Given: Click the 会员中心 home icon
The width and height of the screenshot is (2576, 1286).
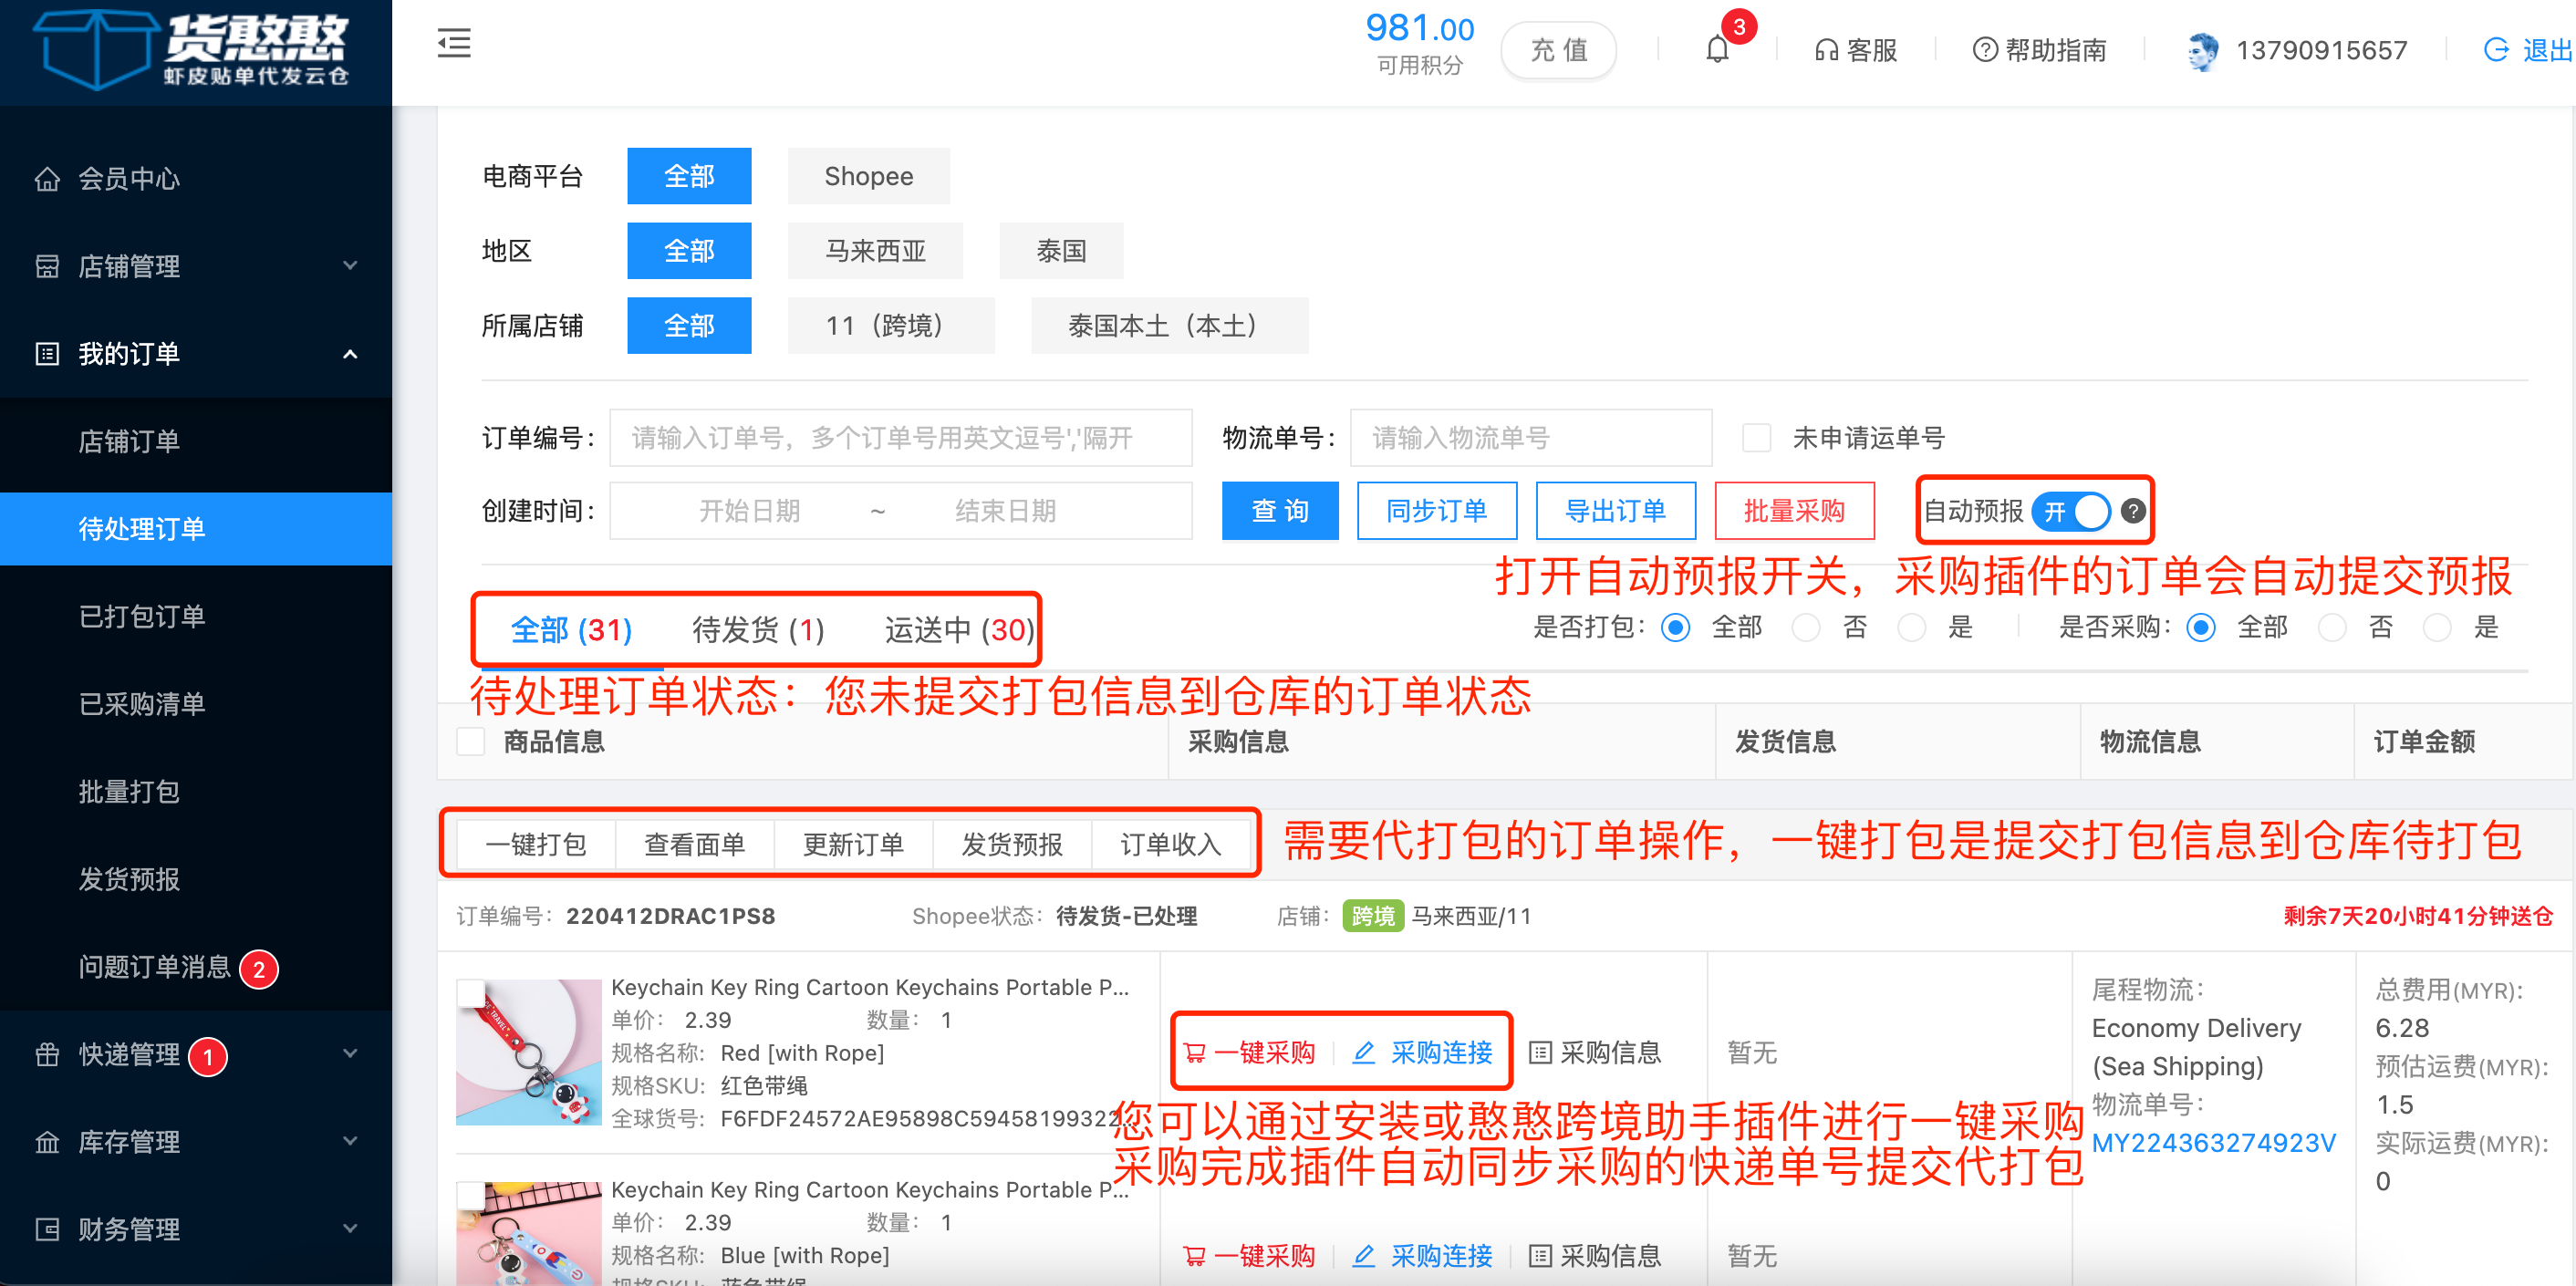Looking at the screenshot, I should (47, 179).
